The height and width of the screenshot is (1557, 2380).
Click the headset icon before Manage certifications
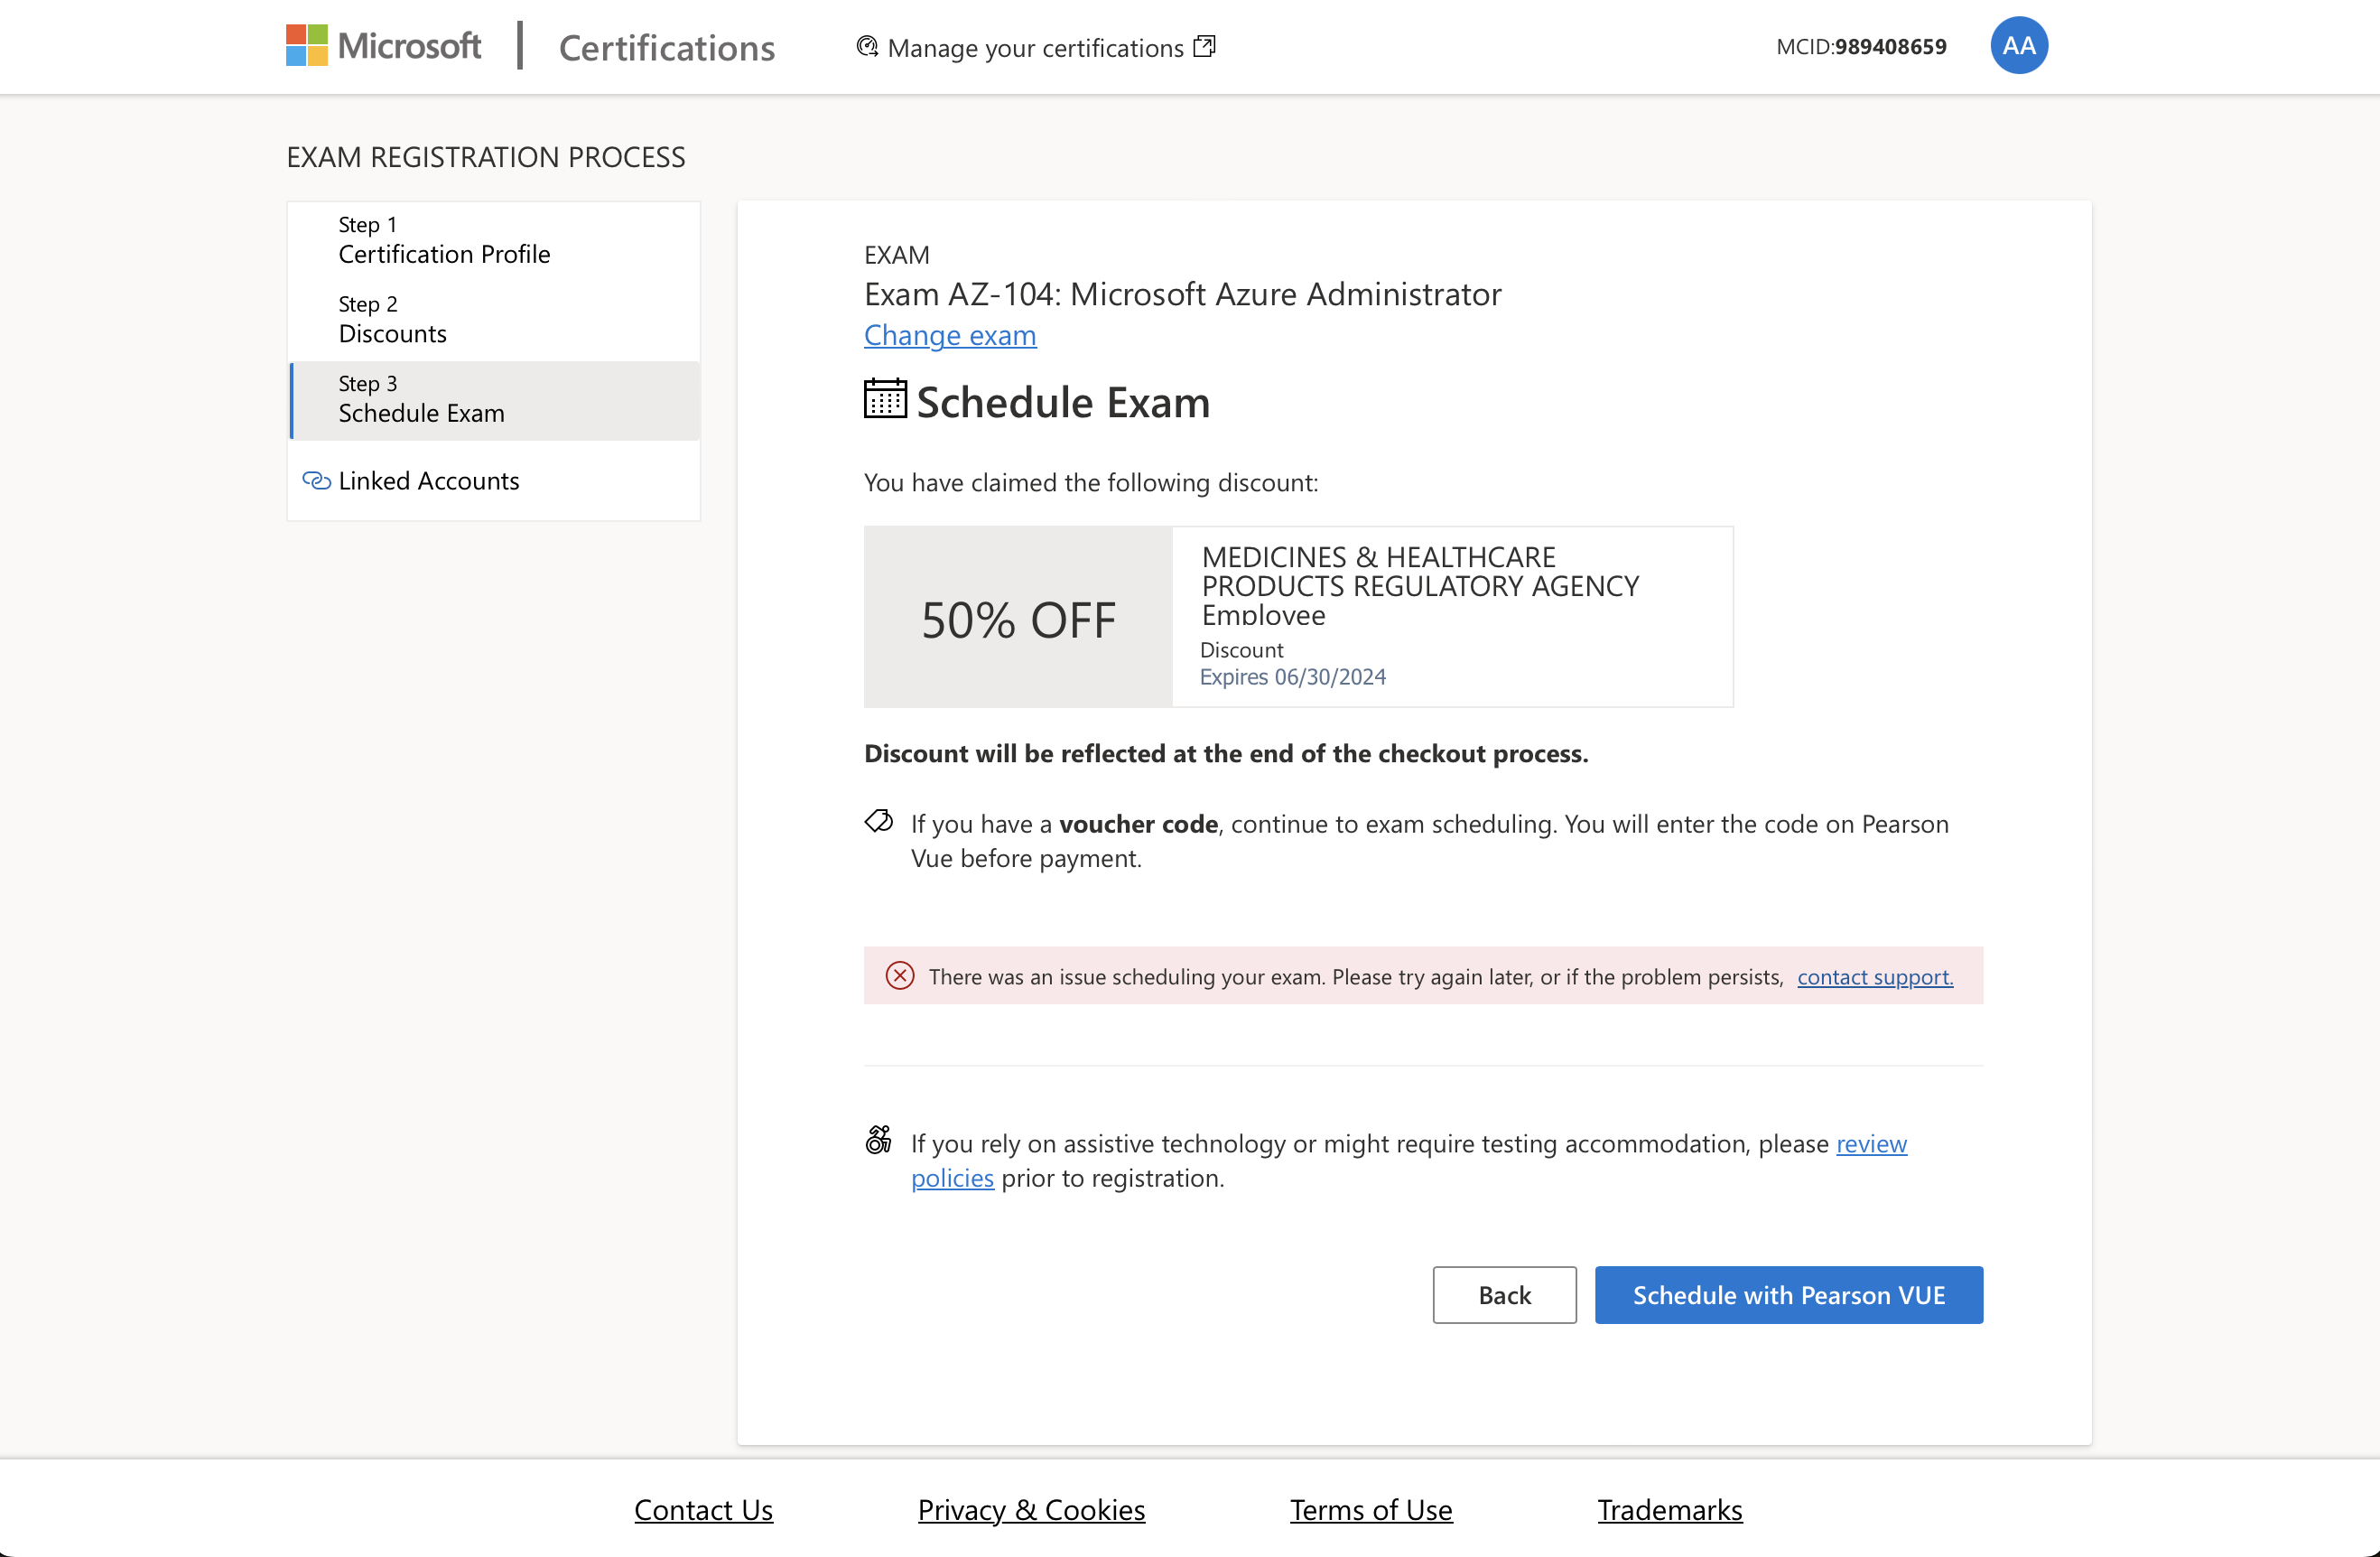coord(867,46)
